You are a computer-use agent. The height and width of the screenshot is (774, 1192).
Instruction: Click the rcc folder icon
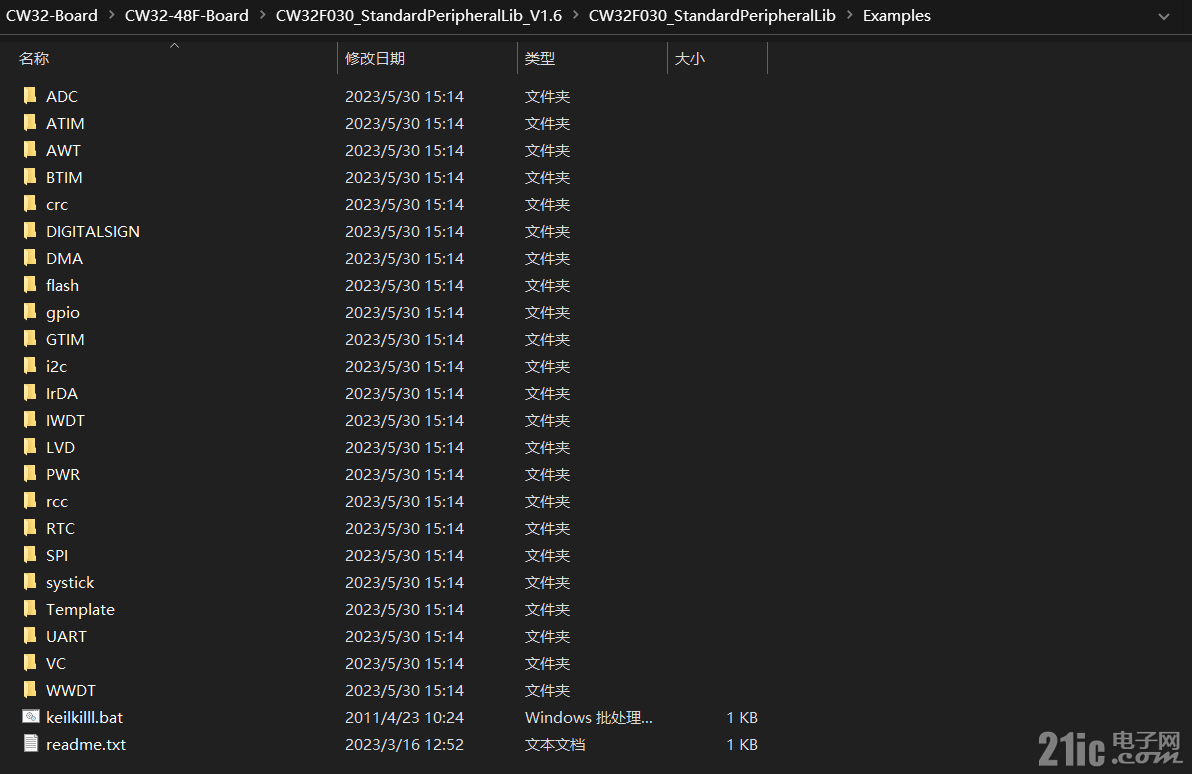[30, 501]
